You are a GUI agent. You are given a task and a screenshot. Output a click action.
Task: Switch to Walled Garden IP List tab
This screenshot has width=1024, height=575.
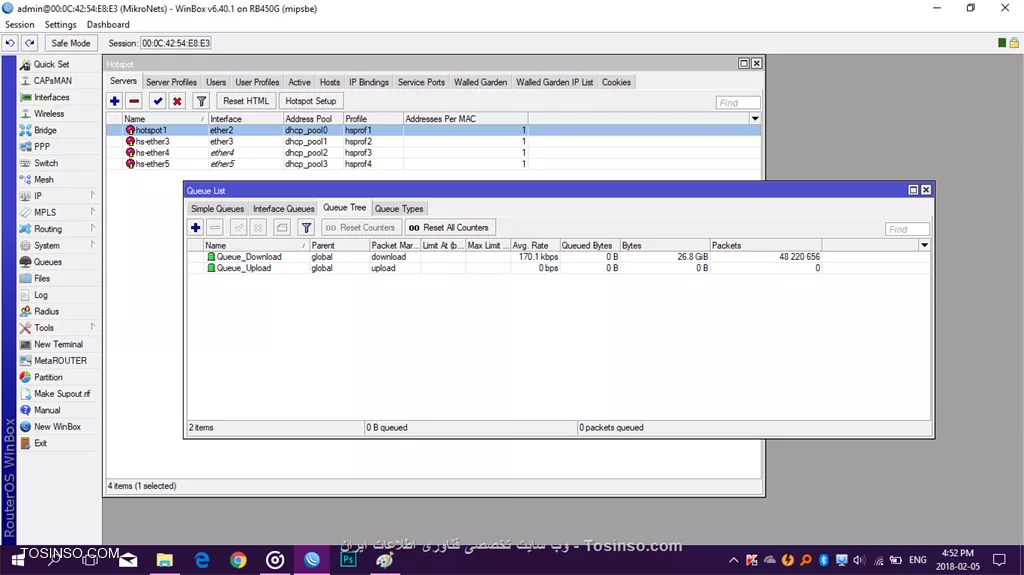pyautogui.click(x=554, y=82)
